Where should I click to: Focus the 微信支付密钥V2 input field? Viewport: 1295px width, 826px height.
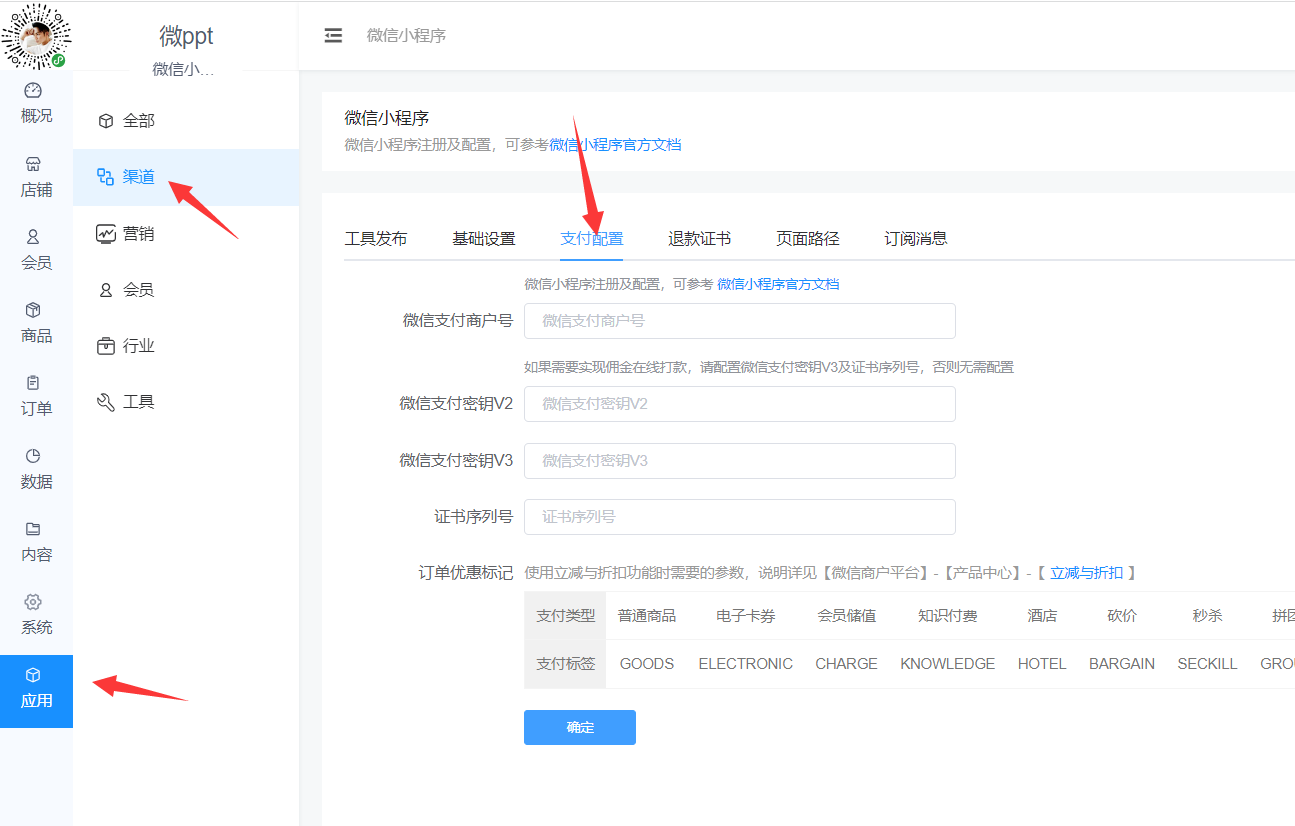(740, 404)
